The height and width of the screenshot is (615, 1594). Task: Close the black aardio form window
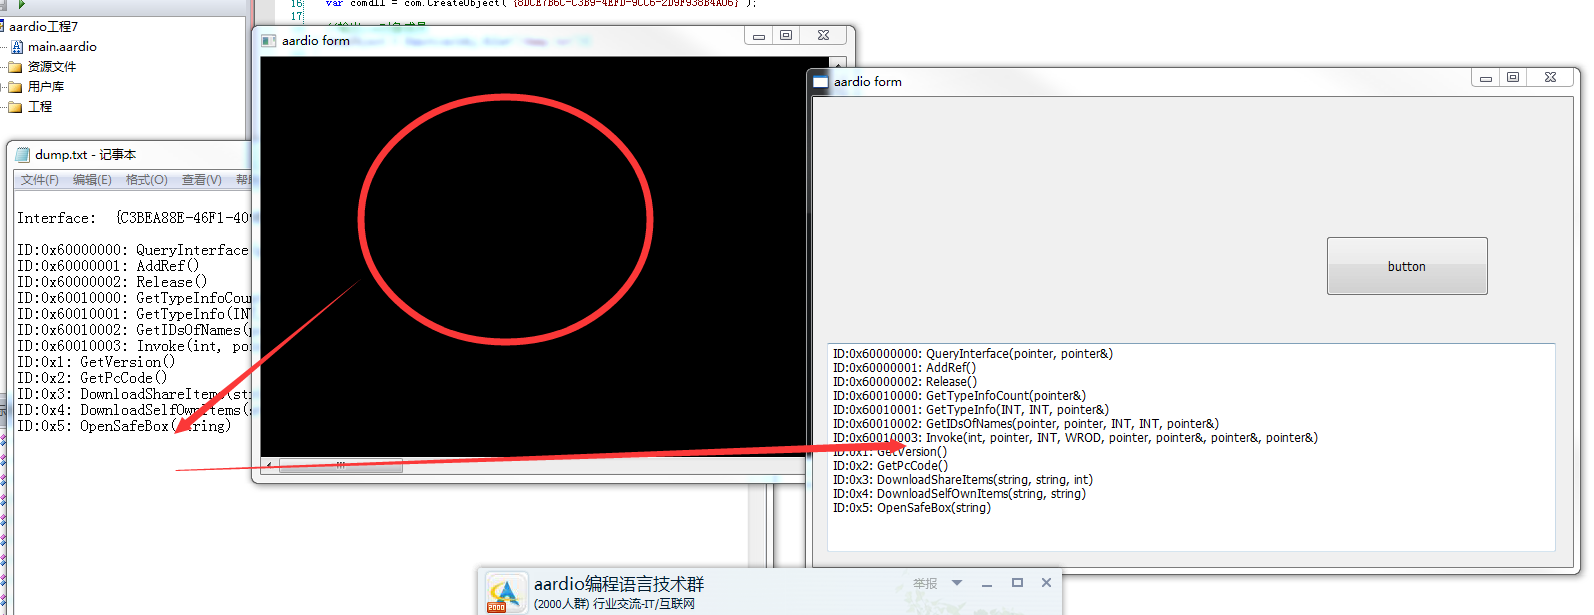(823, 36)
